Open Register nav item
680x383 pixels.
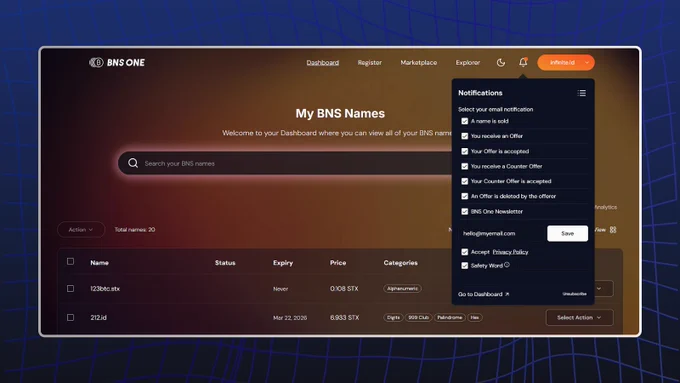pos(369,62)
